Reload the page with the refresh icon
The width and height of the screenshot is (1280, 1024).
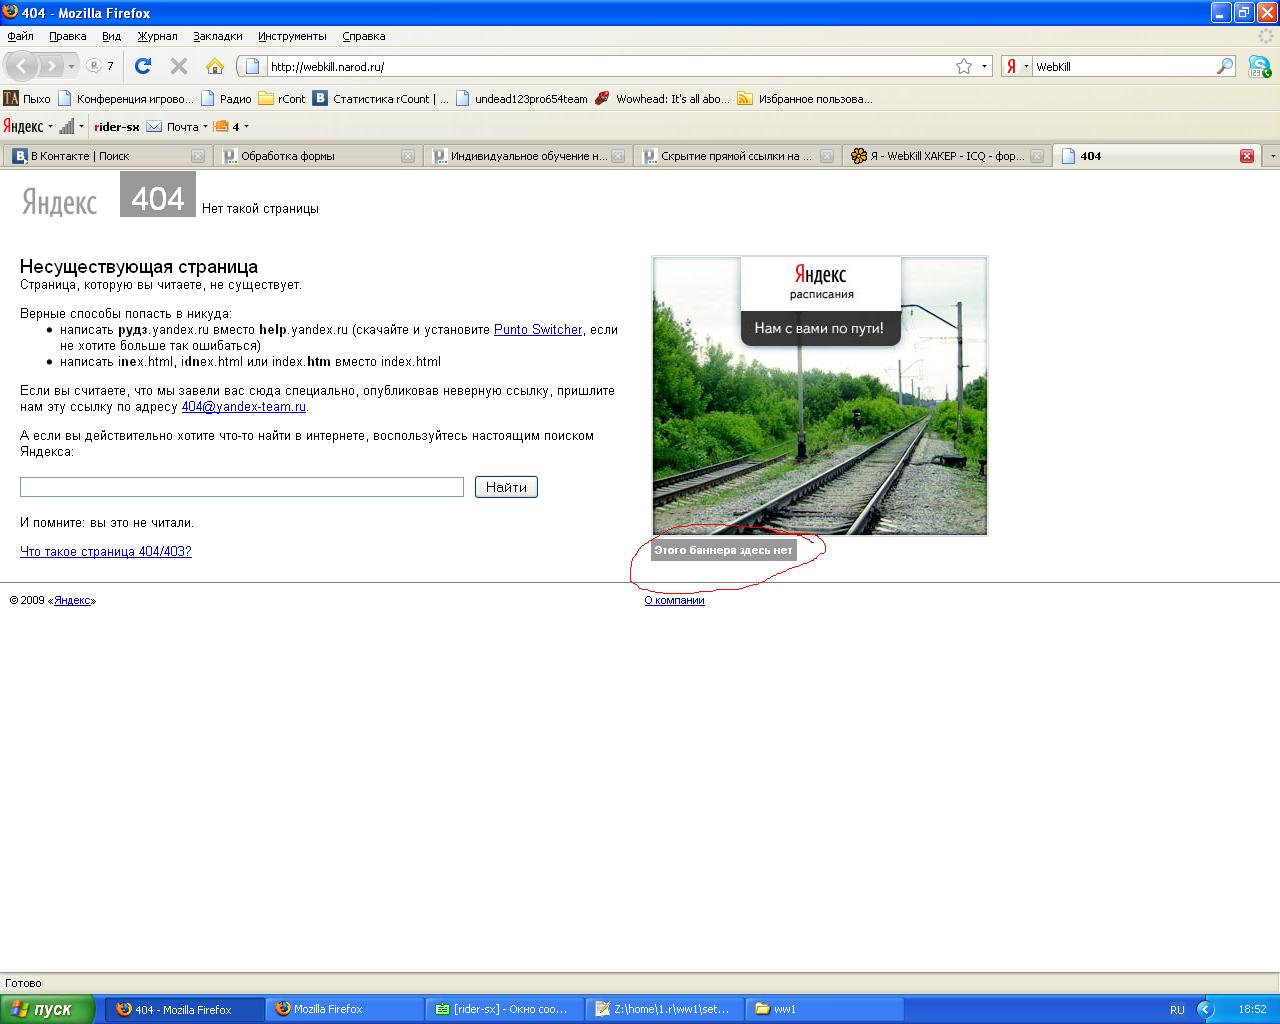click(x=143, y=66)
